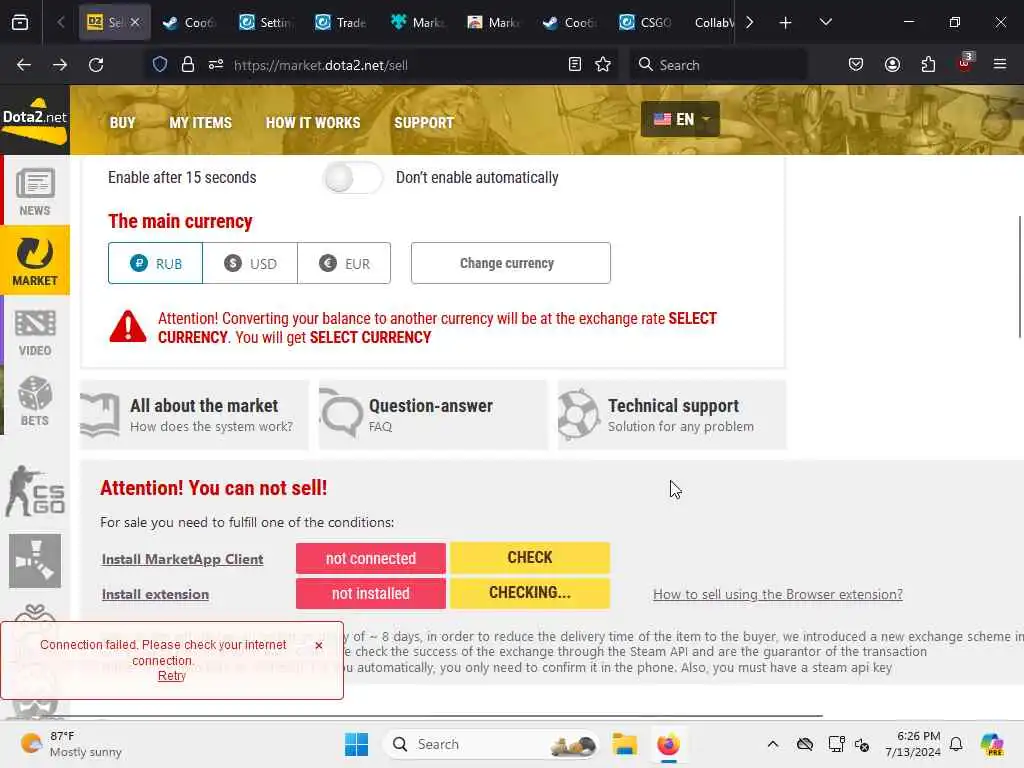Open the BUY menu
Image resolution: width=1024 pixels, height=768 pixels.
[x=122, y=123]
